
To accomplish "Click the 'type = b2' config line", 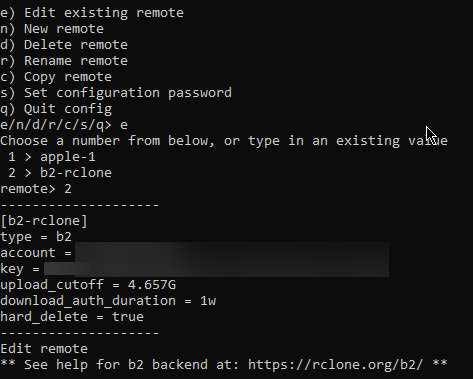I will pyautogui.click(x=36, y=237).
